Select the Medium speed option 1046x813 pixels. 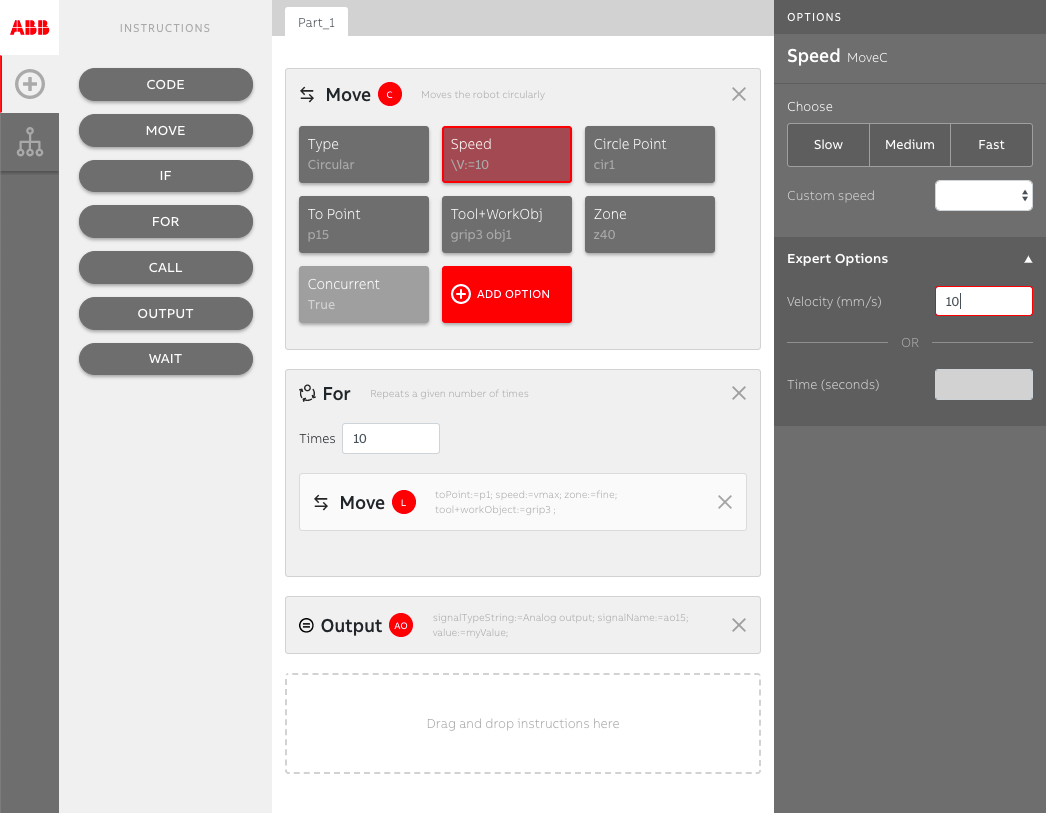coord(909,144)
